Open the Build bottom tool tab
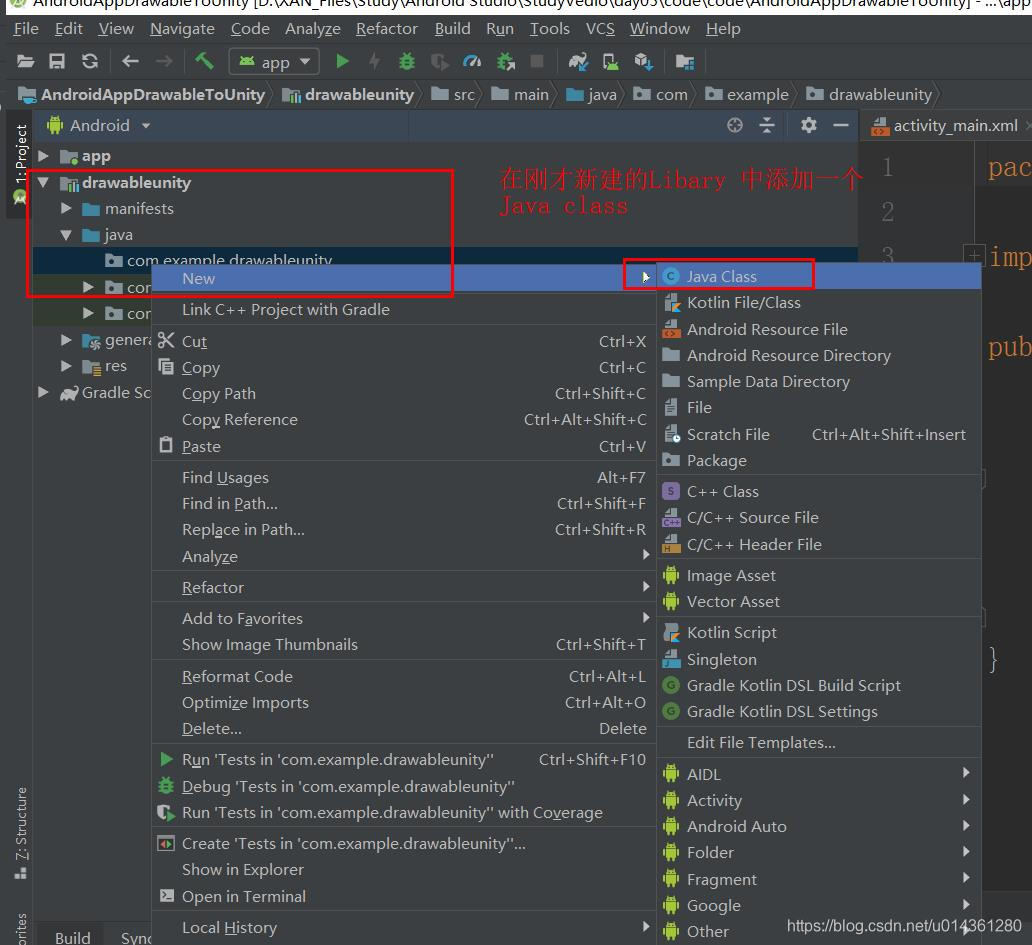The image size is (1032, 945). coord(72,937)
